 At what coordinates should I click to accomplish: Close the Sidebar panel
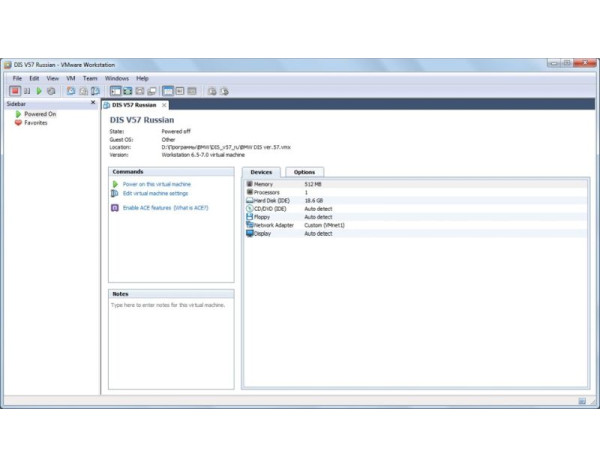tap(93, 103)
